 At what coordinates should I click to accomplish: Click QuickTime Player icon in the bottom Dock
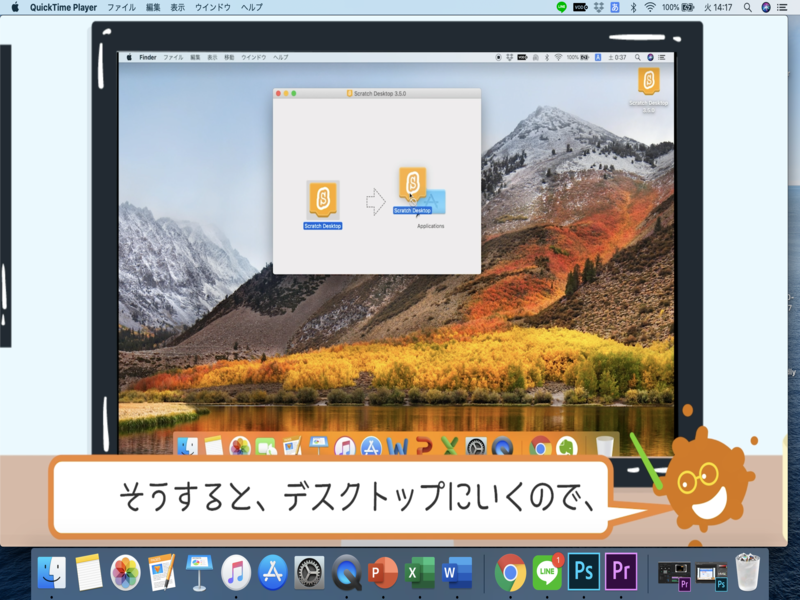(346, 572)
